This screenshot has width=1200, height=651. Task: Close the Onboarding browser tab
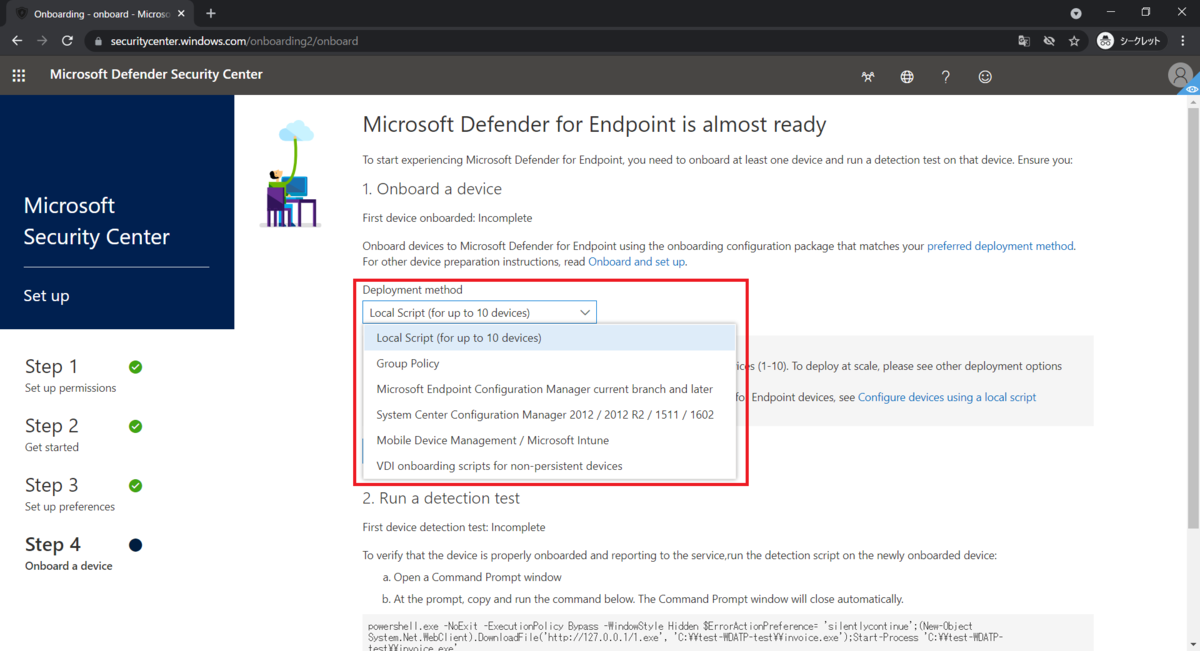coord(181,14)
